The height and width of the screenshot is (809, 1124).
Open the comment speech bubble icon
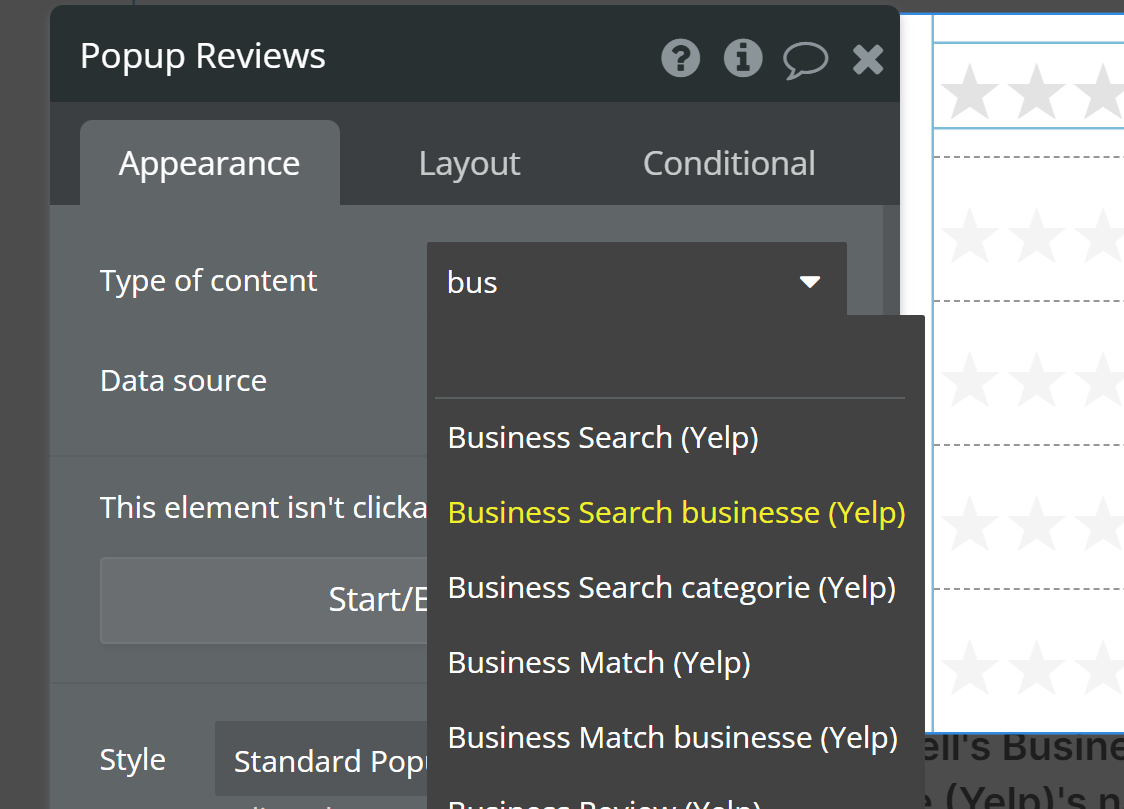tap(805, 59)
